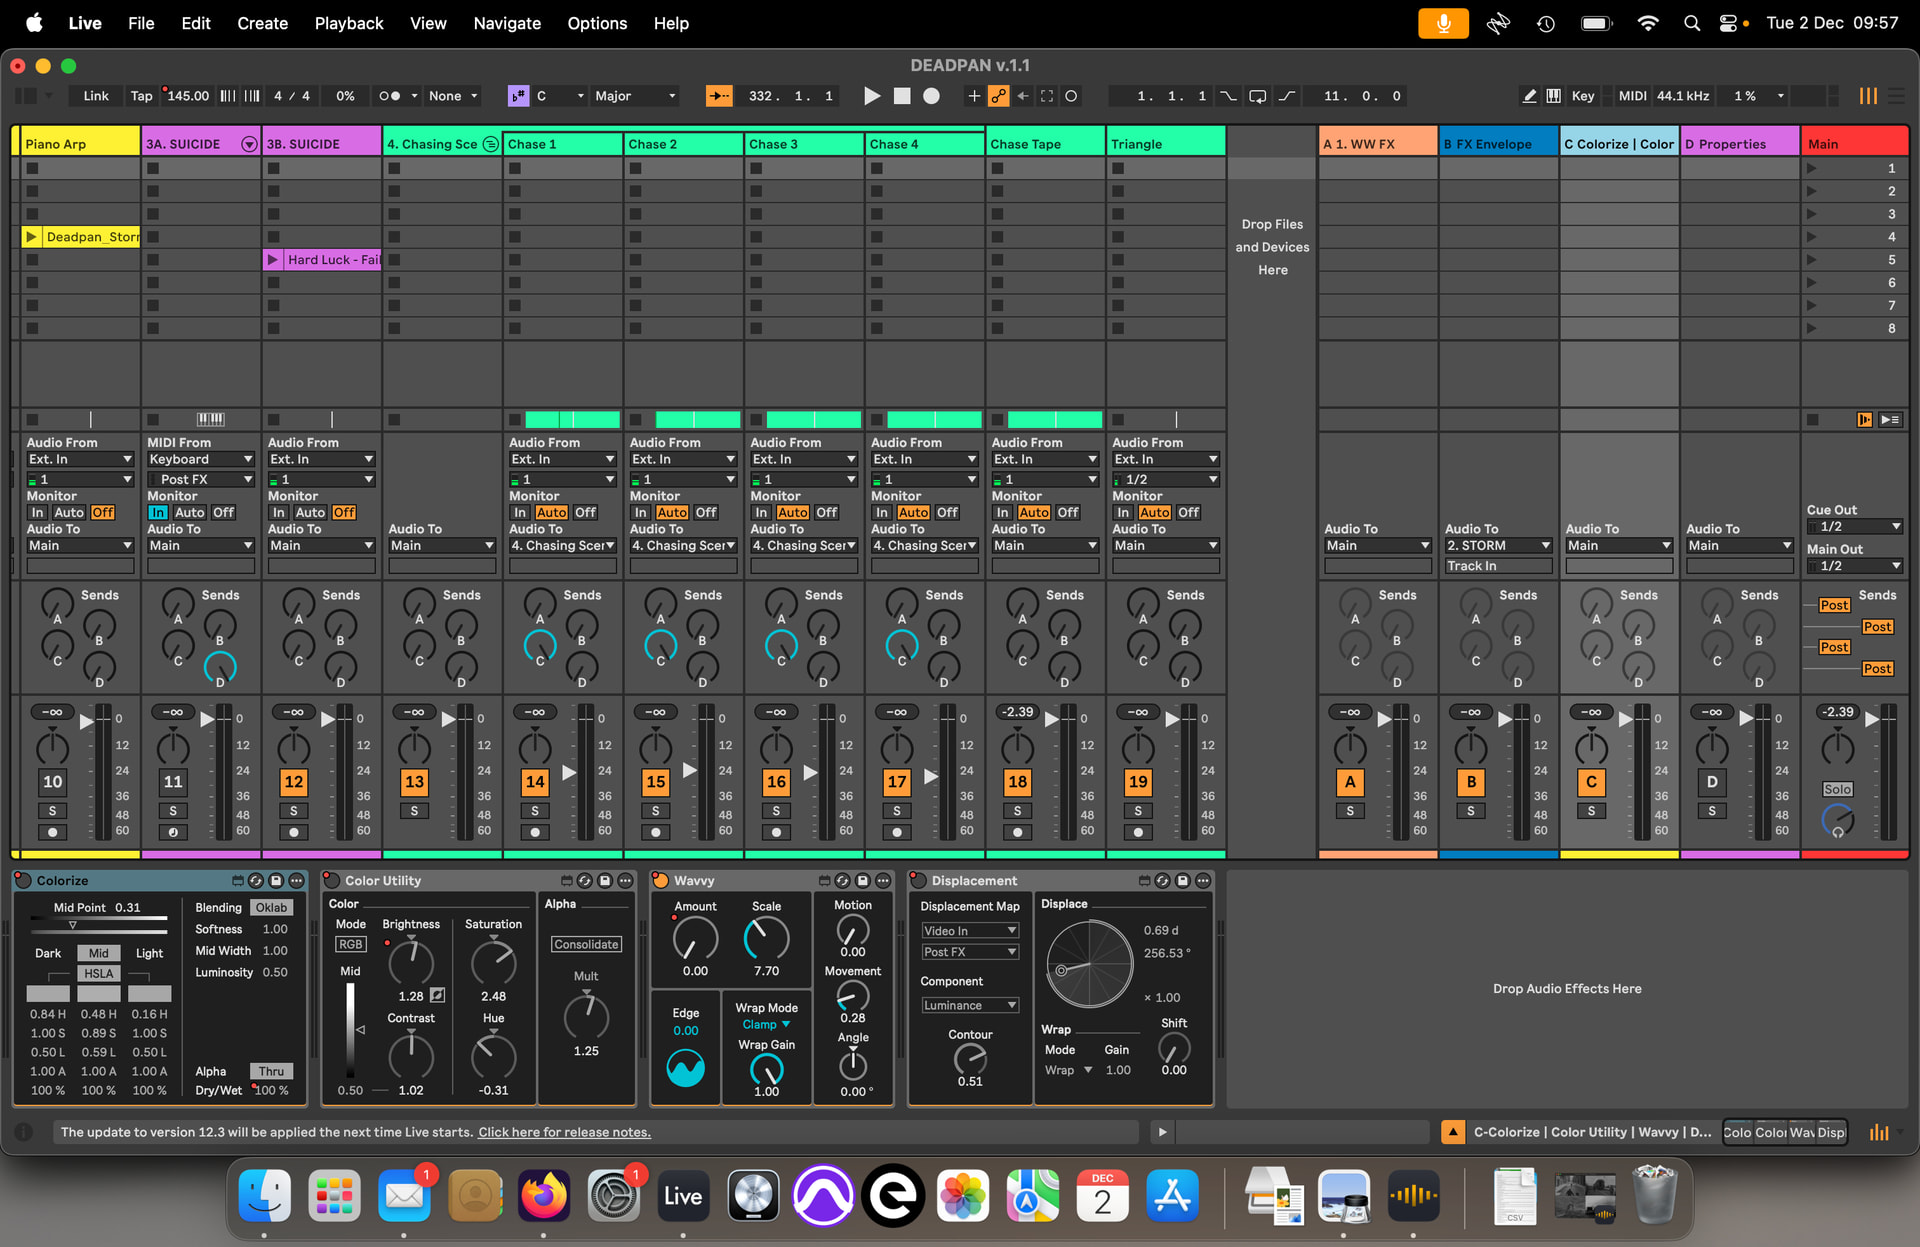Click here for release notes link

pyautogui.click(x=564, y=1132)
